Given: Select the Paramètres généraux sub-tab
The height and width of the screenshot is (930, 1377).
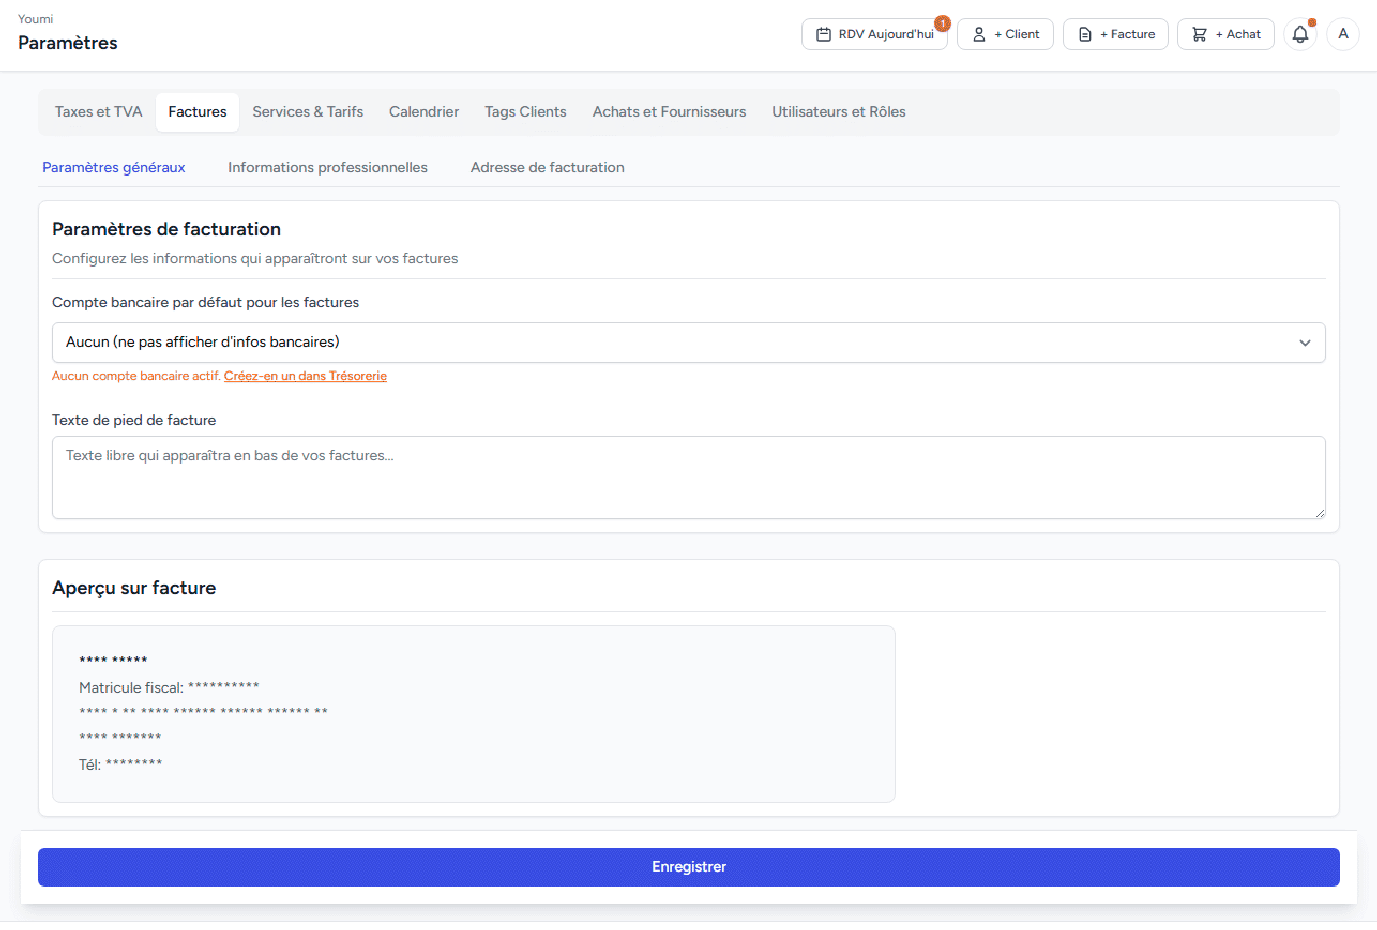Looking at the screenshot, I should [x=114, y=167].
